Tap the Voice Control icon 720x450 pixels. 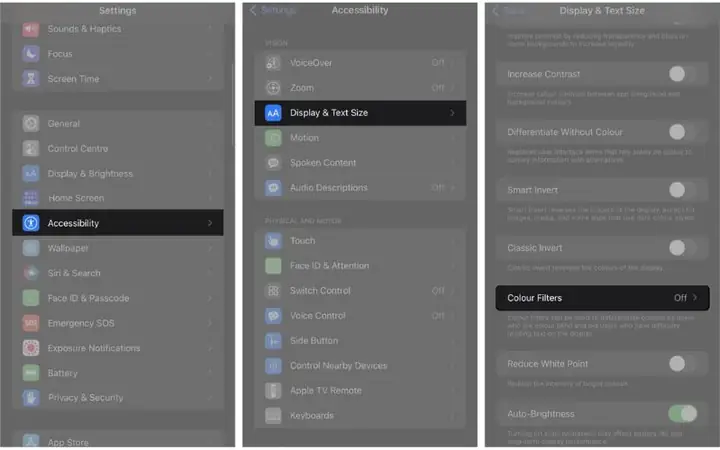273,316
